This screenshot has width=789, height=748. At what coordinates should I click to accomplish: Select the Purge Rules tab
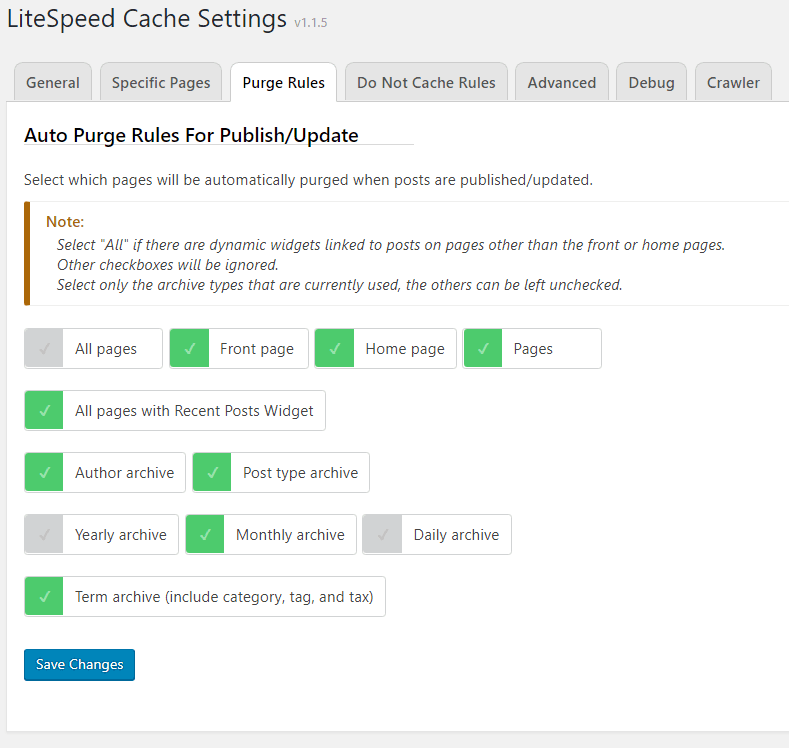(283, 83)
